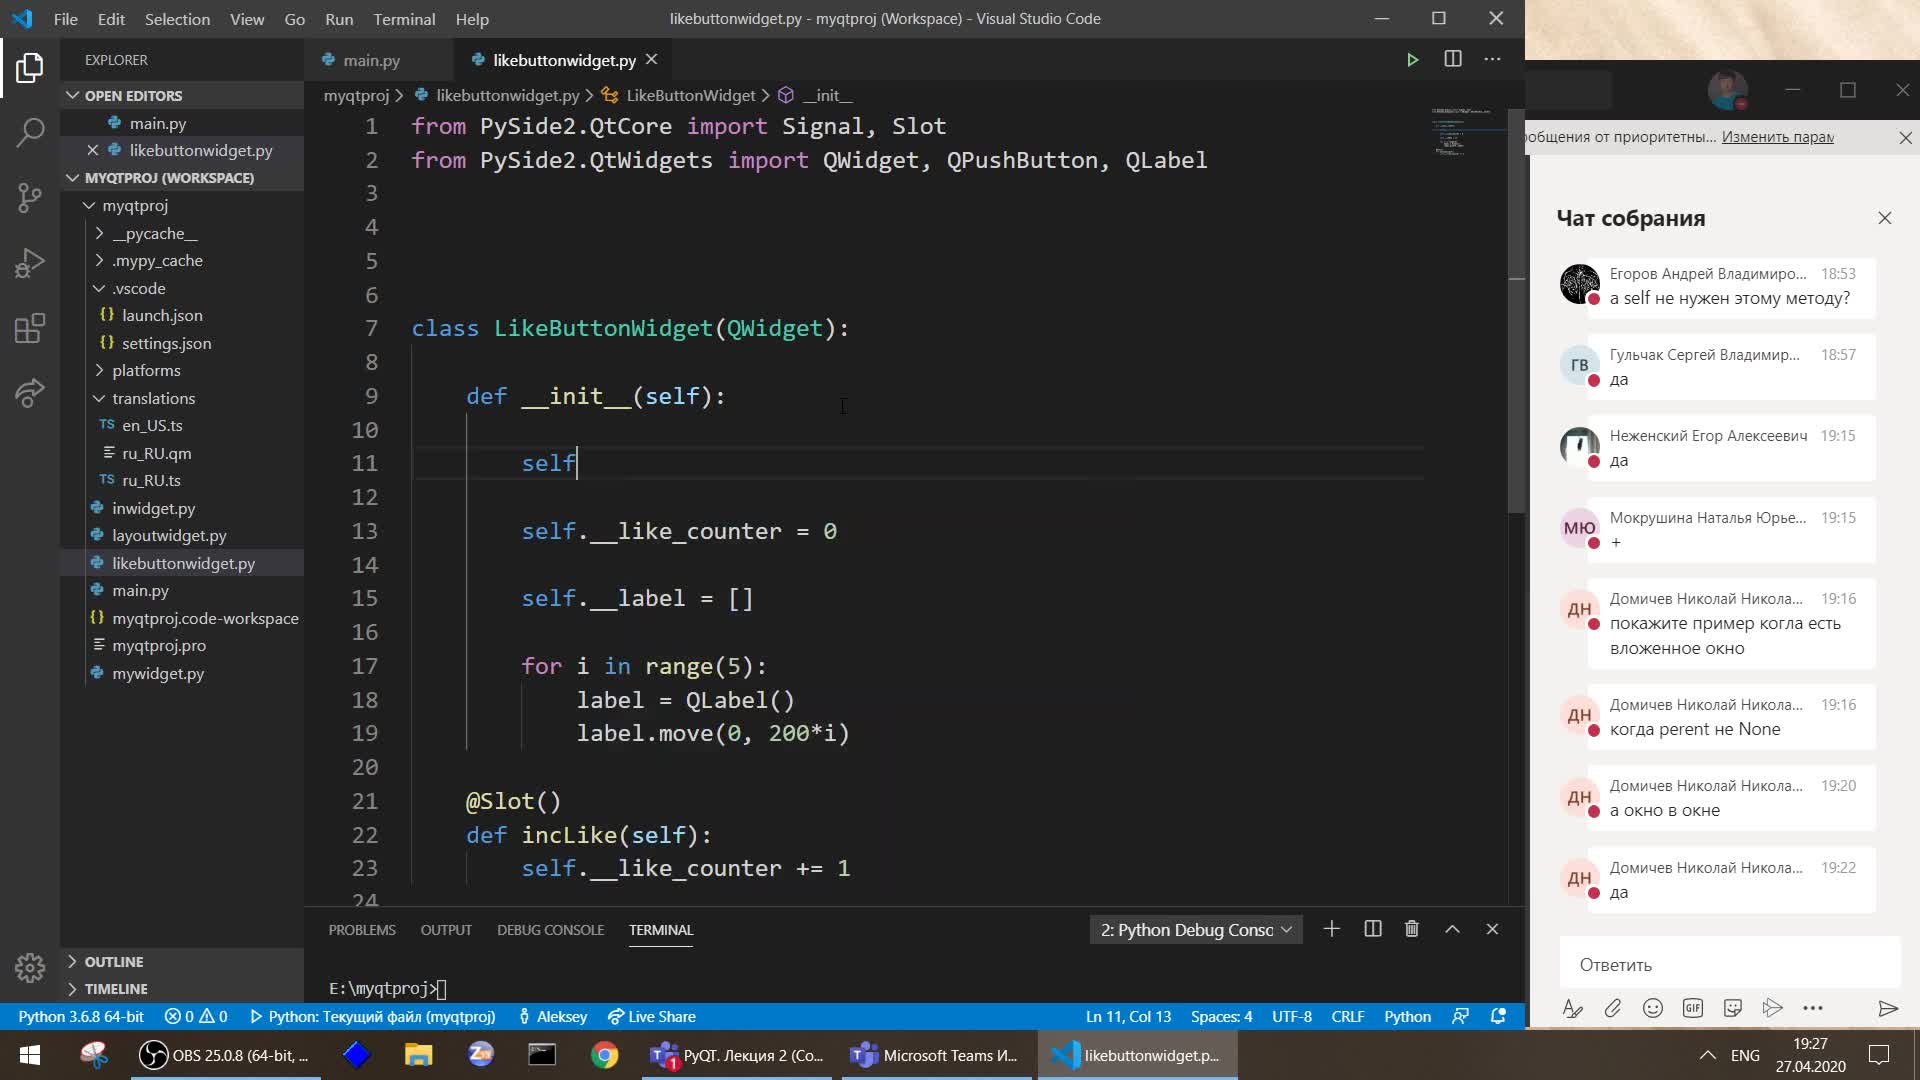This screenshot has height=1080, width=1920.
Task: Open Chrome from the Windows taskbar
Action: 604,1055
